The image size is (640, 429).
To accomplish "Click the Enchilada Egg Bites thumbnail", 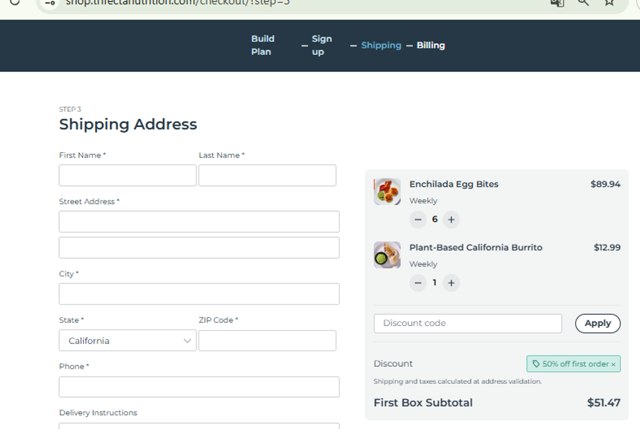I will coord(387,191).
